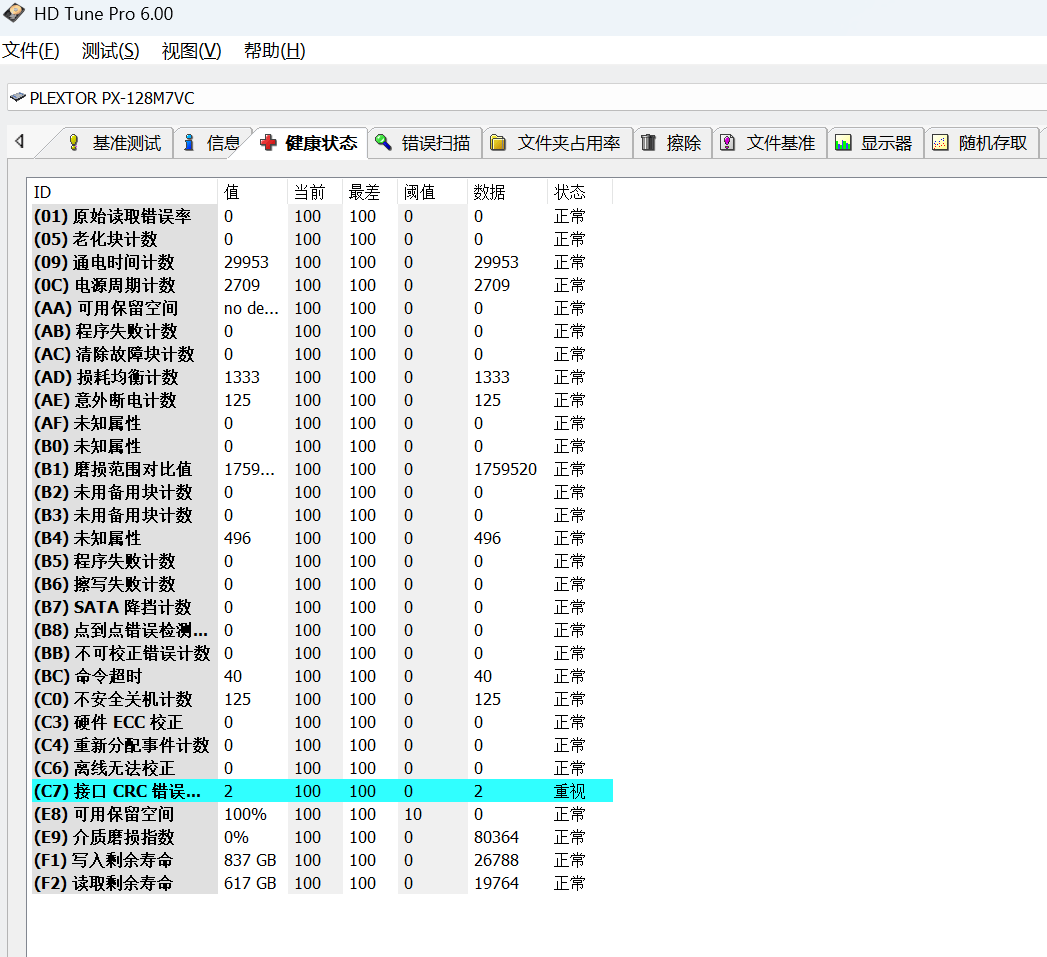
Task: Select the (B1) 磨损范围对比值 row
Action: 322,469
